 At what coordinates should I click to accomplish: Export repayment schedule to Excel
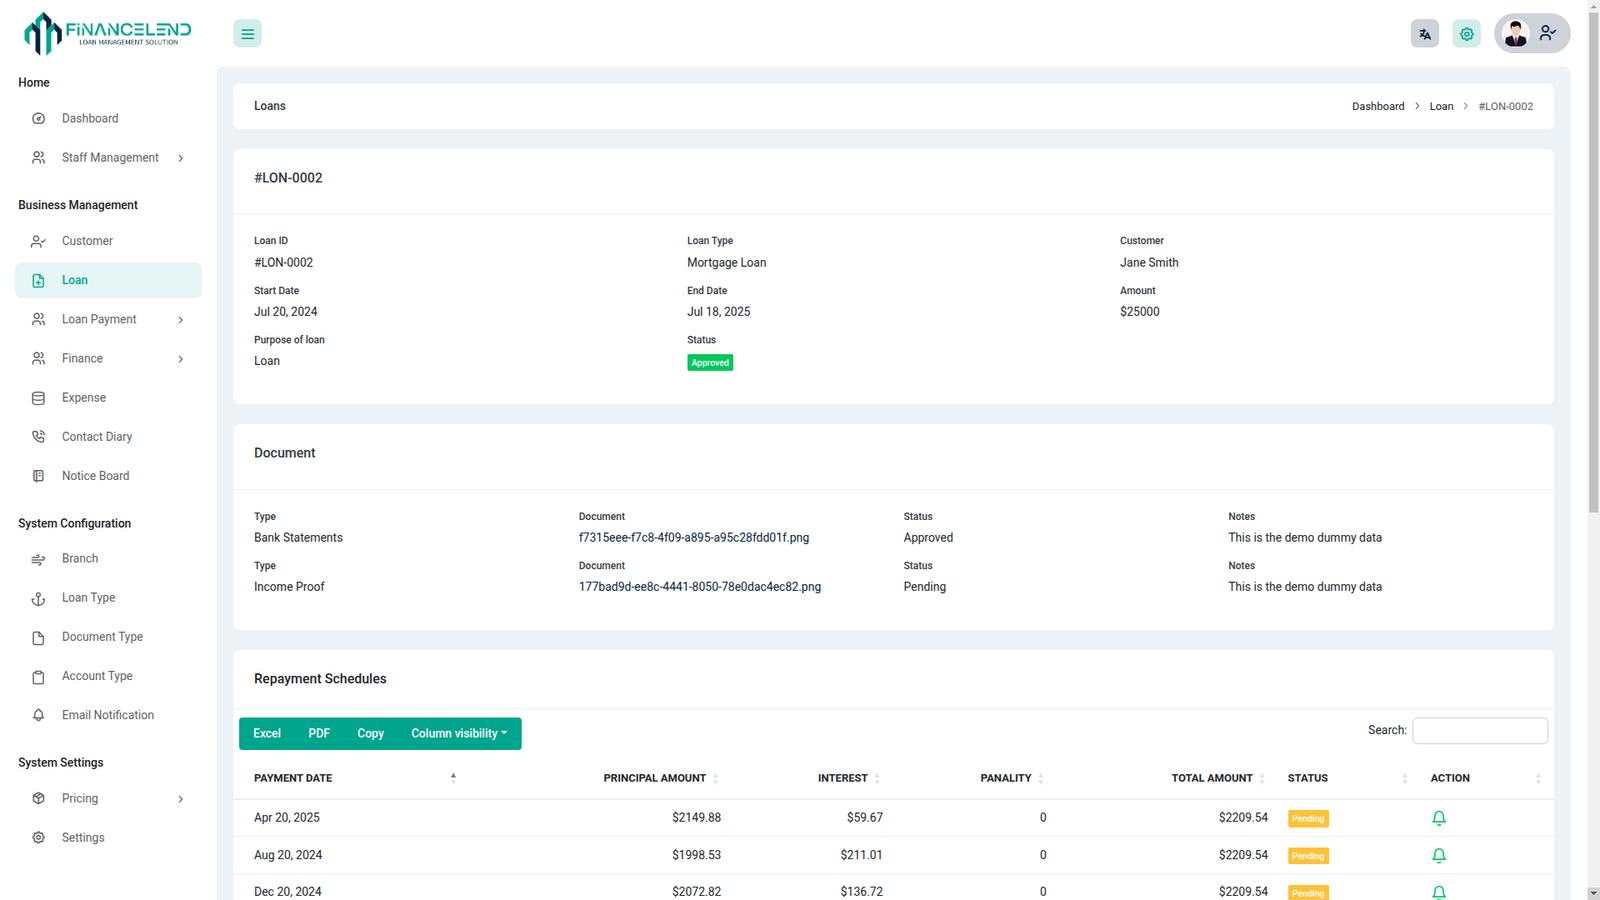pos(267,734)
